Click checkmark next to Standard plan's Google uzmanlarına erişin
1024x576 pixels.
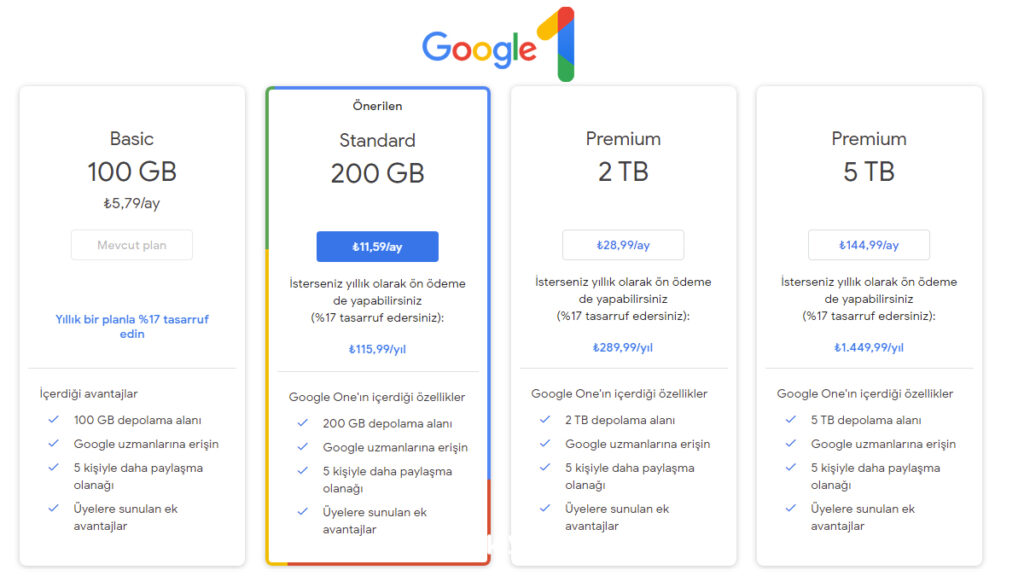point(302,447)
